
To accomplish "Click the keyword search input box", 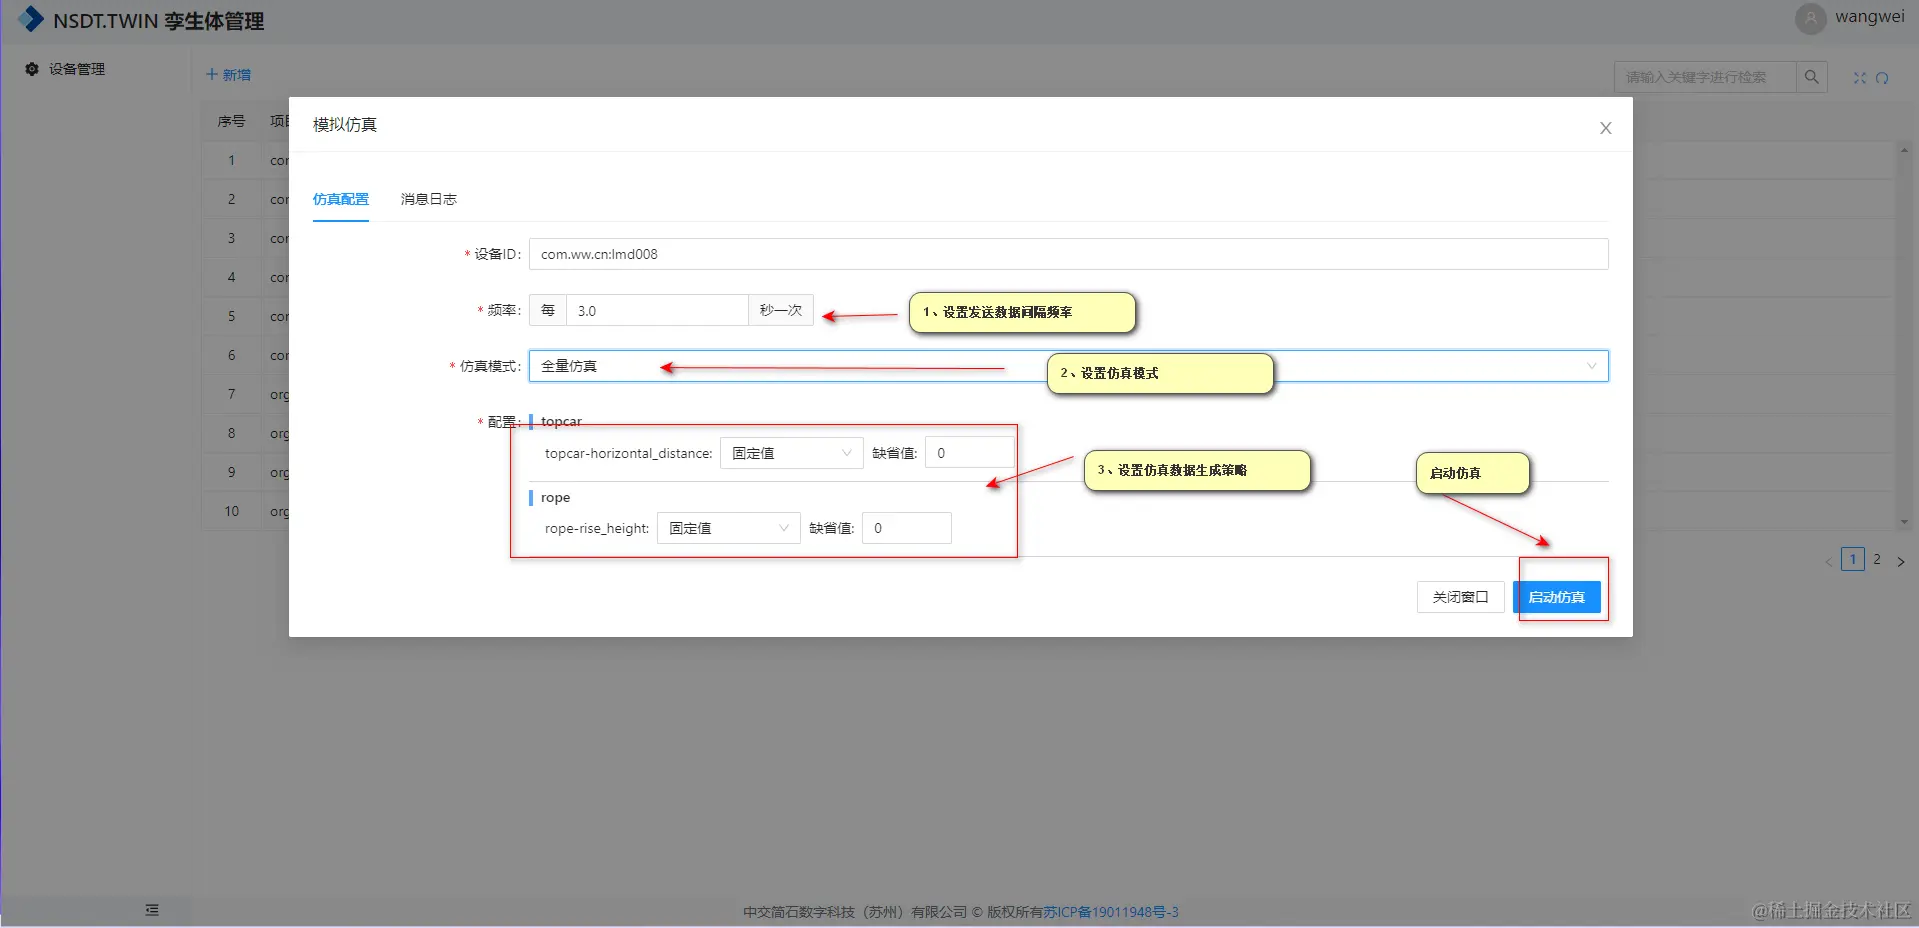I will (1704, 77).
